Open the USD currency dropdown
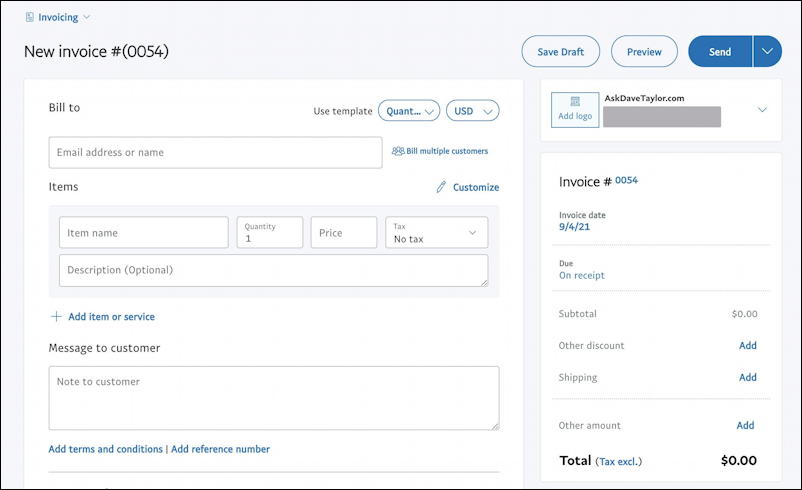This screenshot has width=802, height=490. [x=473, y=111]
